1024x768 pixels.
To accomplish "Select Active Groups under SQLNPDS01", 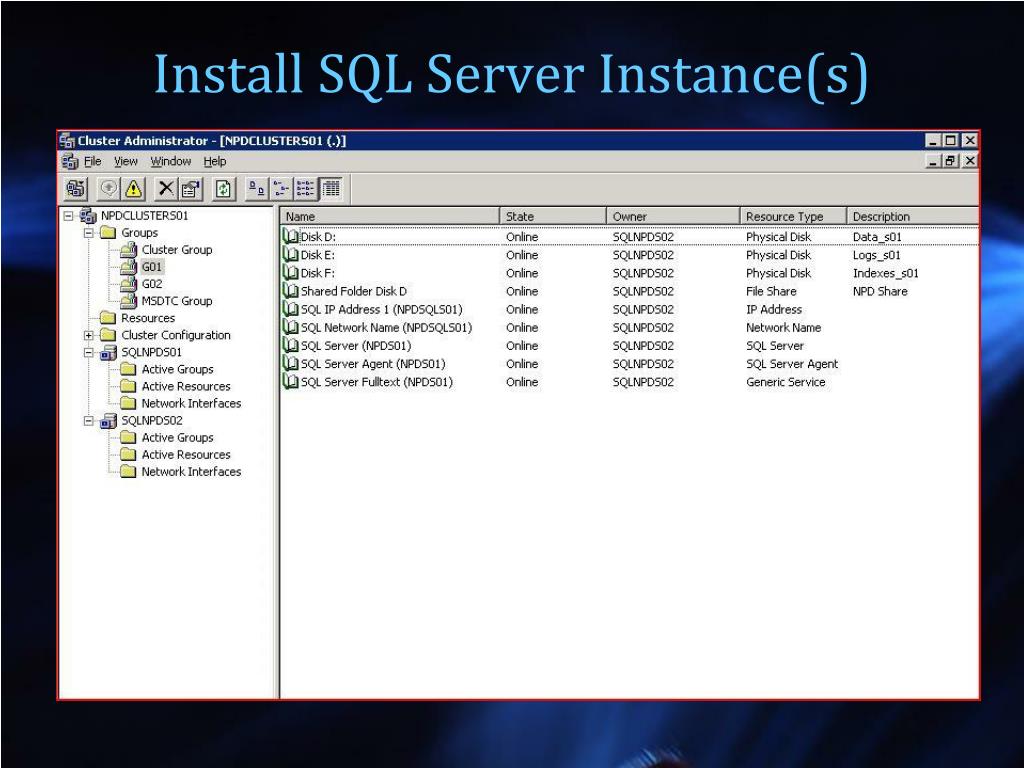I will pos(178,369).
